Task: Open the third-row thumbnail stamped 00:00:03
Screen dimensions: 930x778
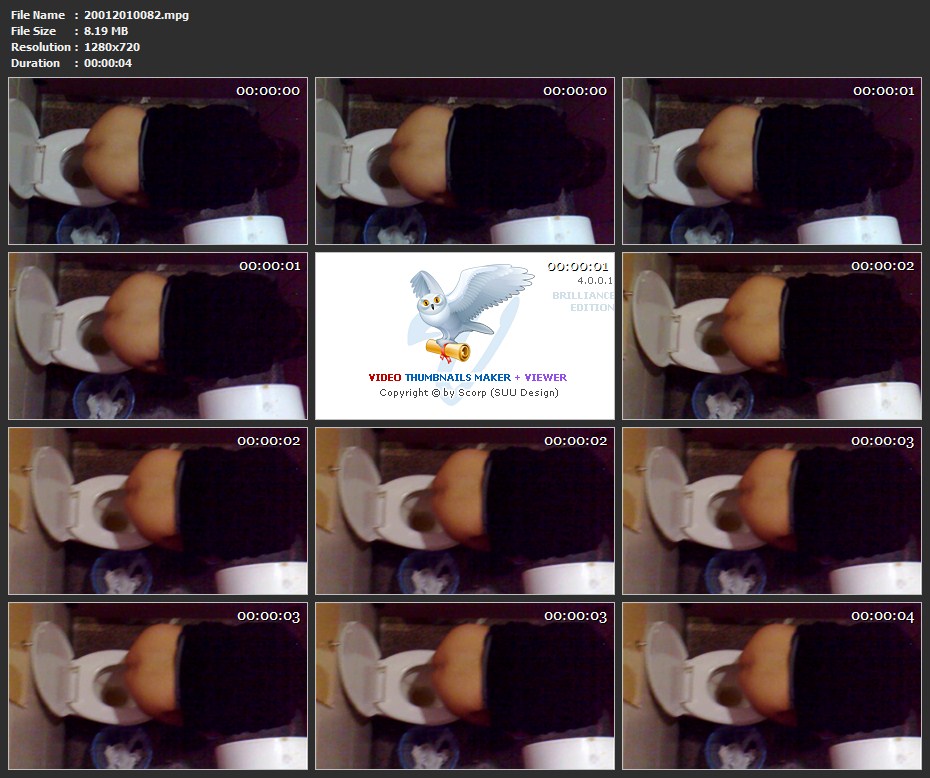Action: [x=771, y=511]
